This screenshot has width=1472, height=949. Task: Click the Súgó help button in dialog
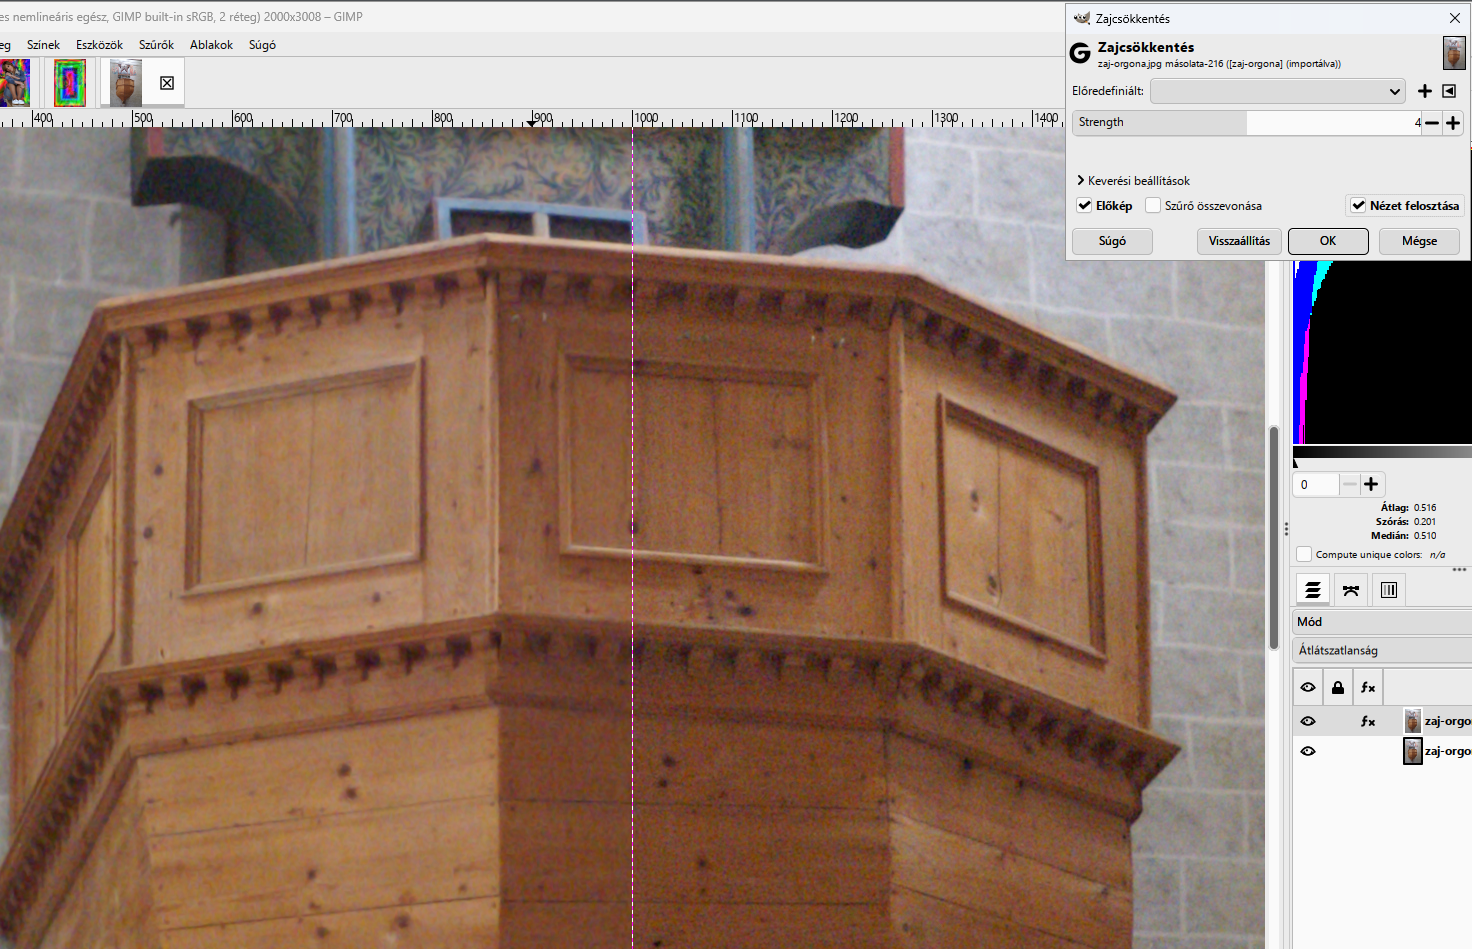1112,241
